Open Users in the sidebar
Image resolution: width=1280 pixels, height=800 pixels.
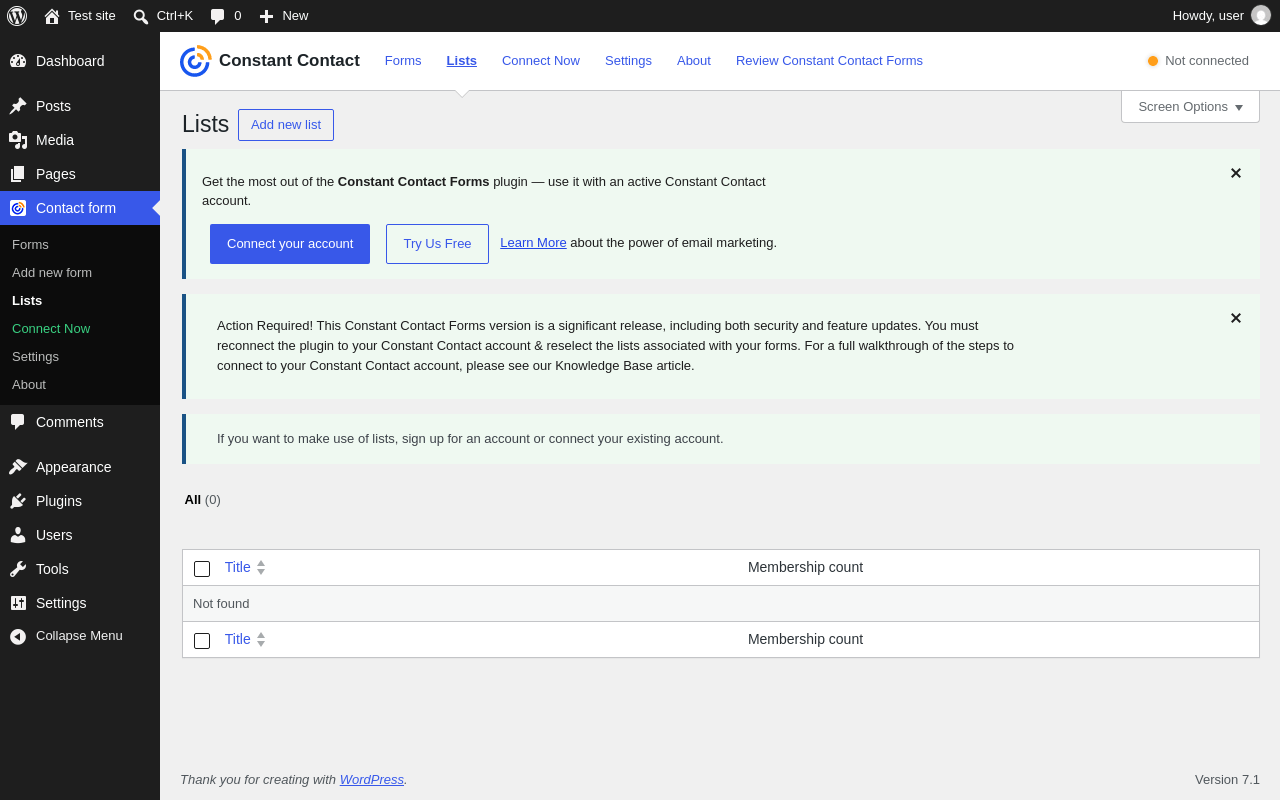click(x=80, y=535)
